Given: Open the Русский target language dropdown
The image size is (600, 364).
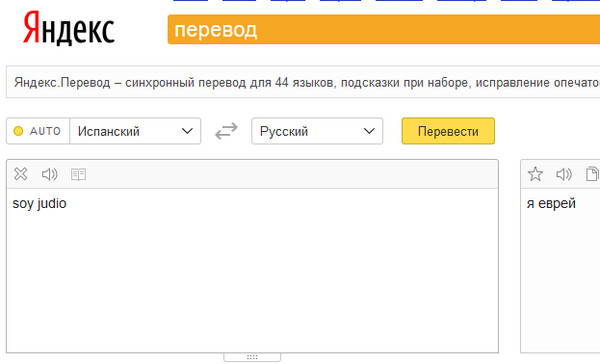Looking at the screenshot, I should 317,131.
